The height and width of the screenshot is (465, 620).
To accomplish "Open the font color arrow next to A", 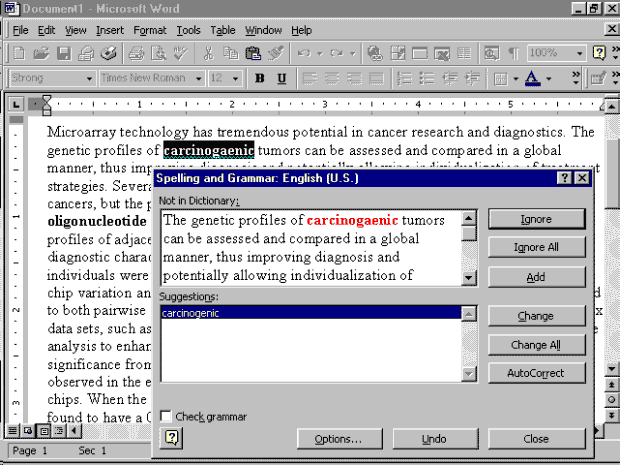I will pos(548,78).
